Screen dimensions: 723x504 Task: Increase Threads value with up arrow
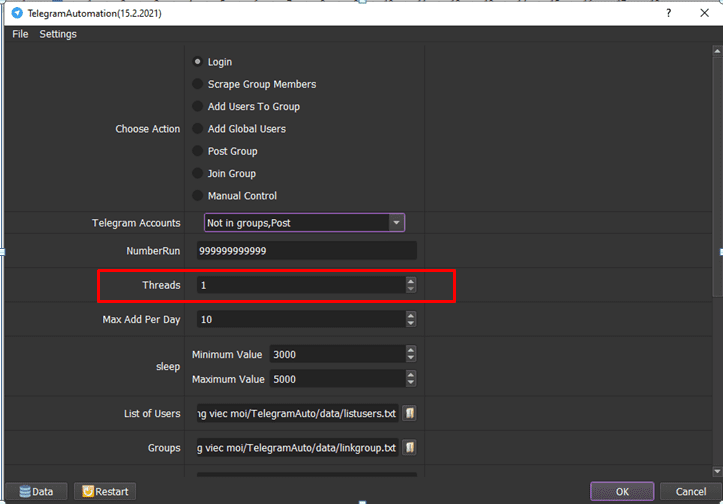point(411,281)
